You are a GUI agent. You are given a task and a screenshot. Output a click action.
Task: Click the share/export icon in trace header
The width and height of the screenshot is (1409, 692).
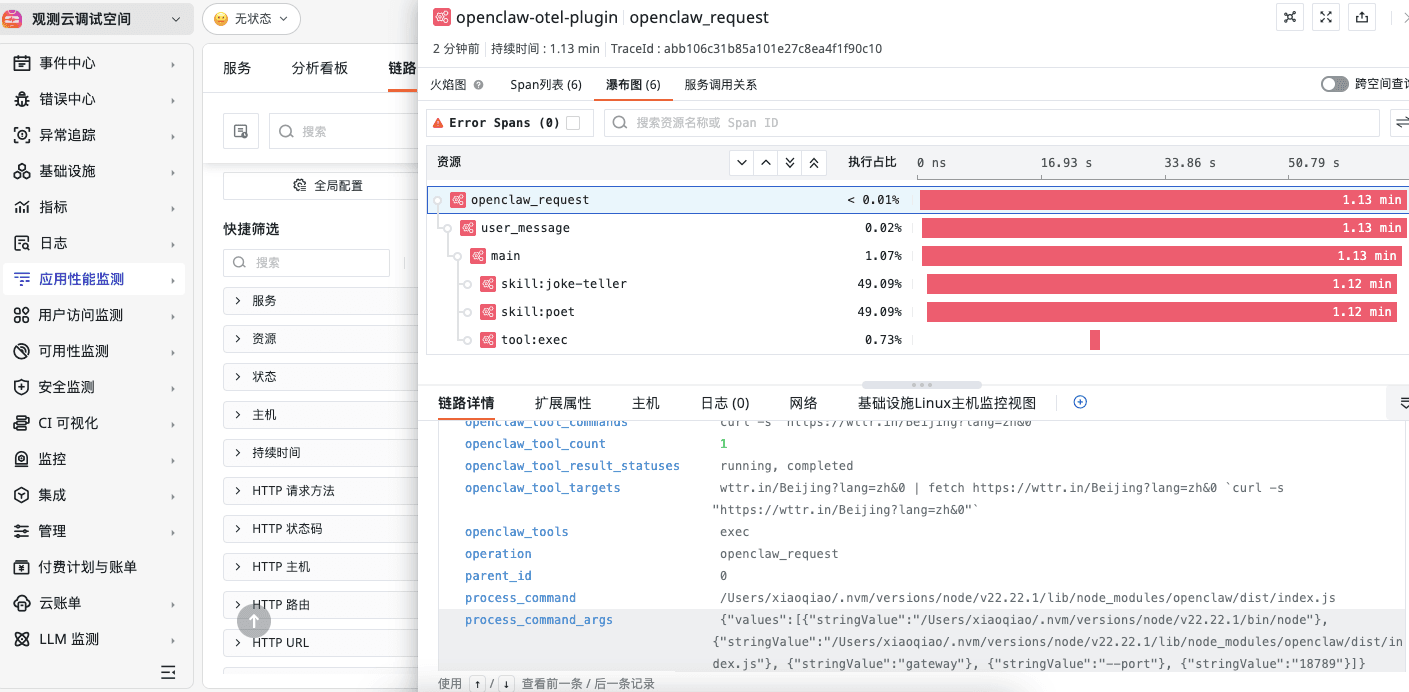point(1361,17)
